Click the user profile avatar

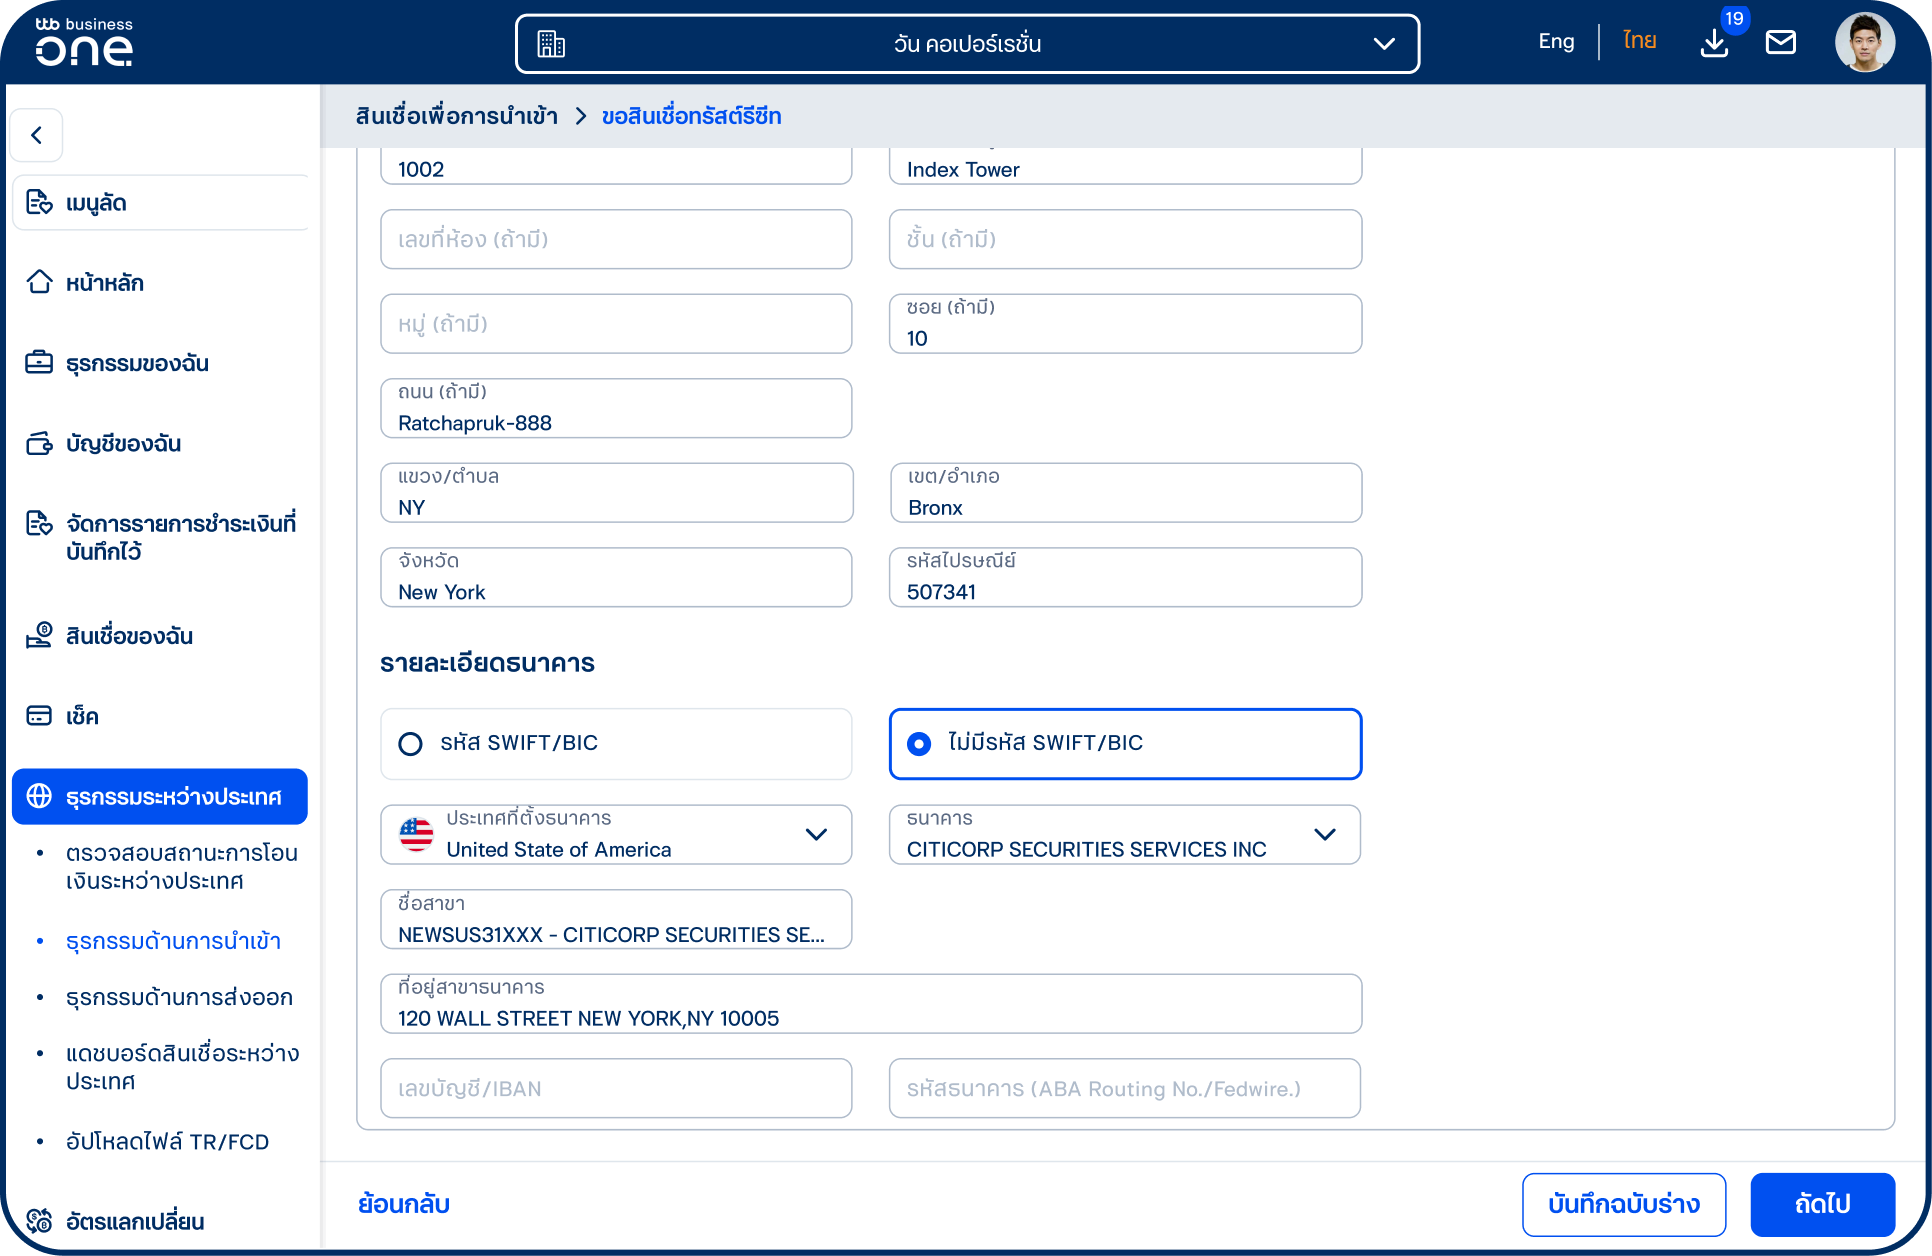click(1864, 42)
